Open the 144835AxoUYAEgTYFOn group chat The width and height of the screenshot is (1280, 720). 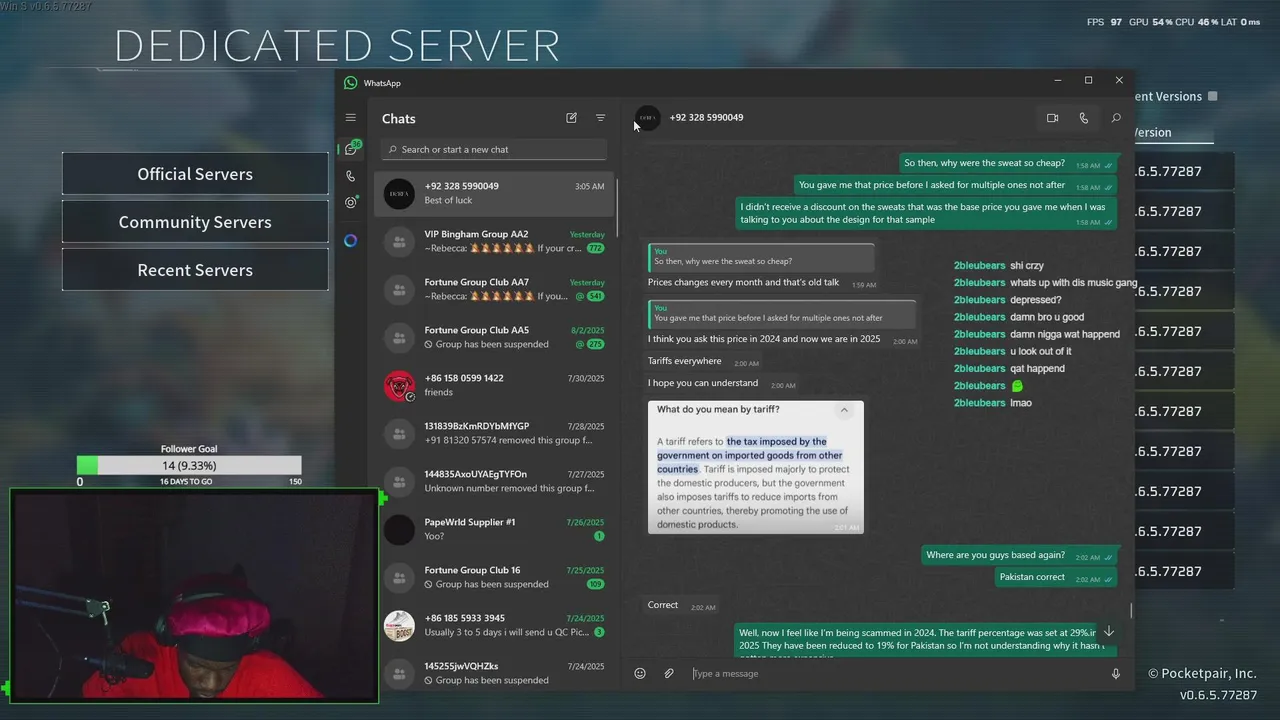coord(494,481)
